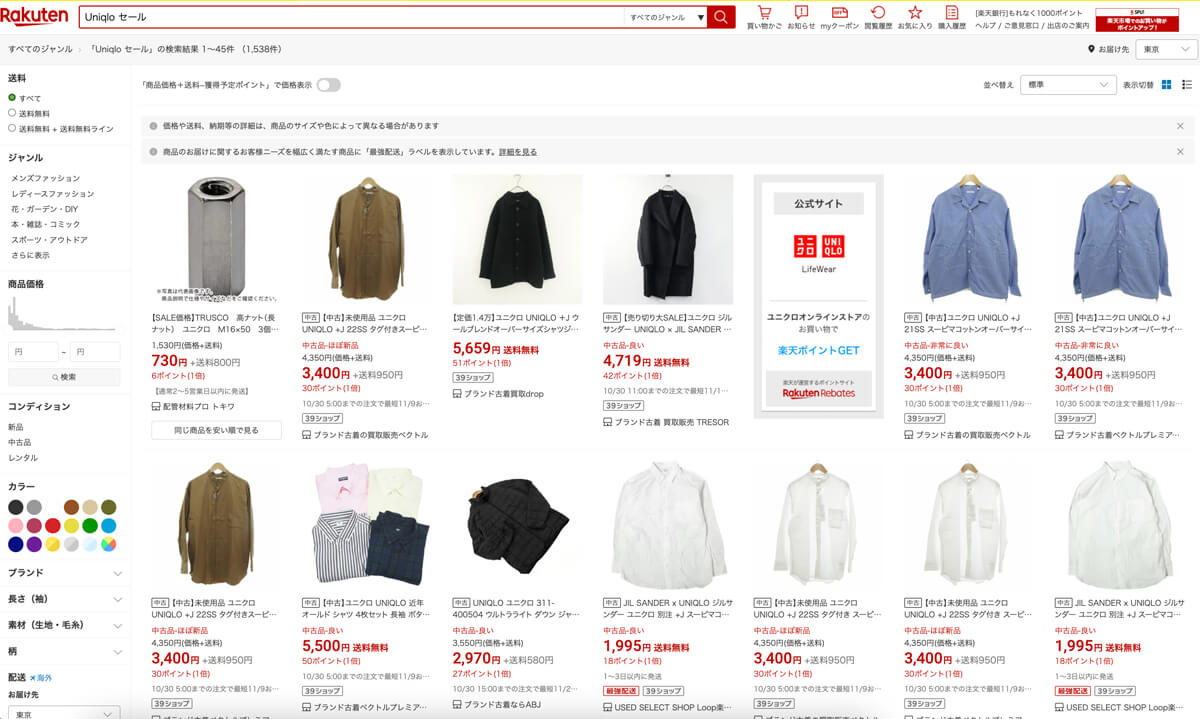Screen dimensions: 1200x719
Task: Click the 海外 delivery link
Action: pyautogui.click(x=41, y=678)
